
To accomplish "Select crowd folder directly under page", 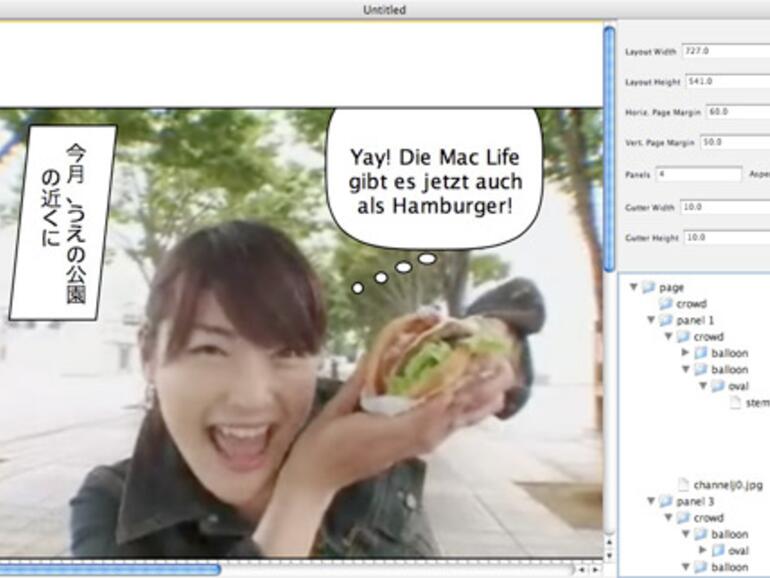I will (x=666, y=304).
